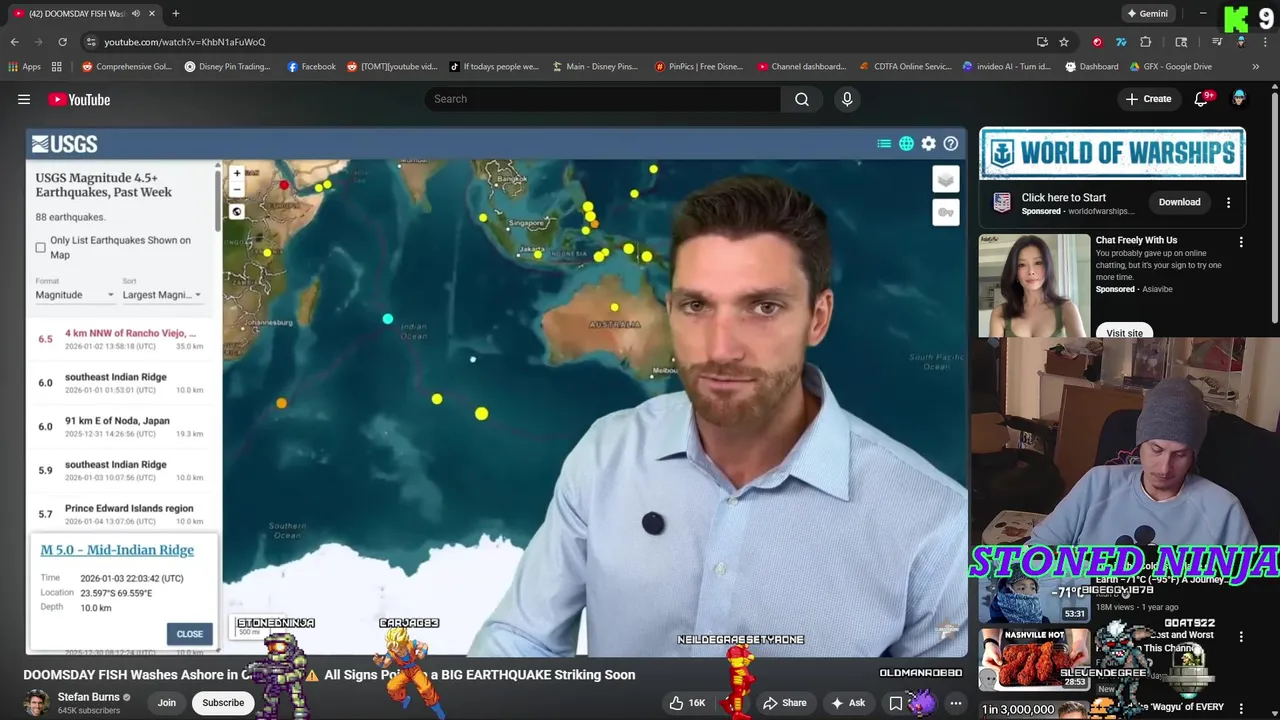Save the video with bookmark icon
The image size is (1280, 720).
(896, 703)
